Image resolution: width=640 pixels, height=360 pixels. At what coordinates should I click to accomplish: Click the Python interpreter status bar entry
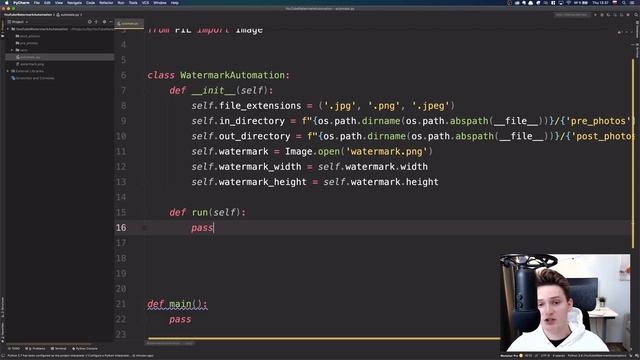596,356
